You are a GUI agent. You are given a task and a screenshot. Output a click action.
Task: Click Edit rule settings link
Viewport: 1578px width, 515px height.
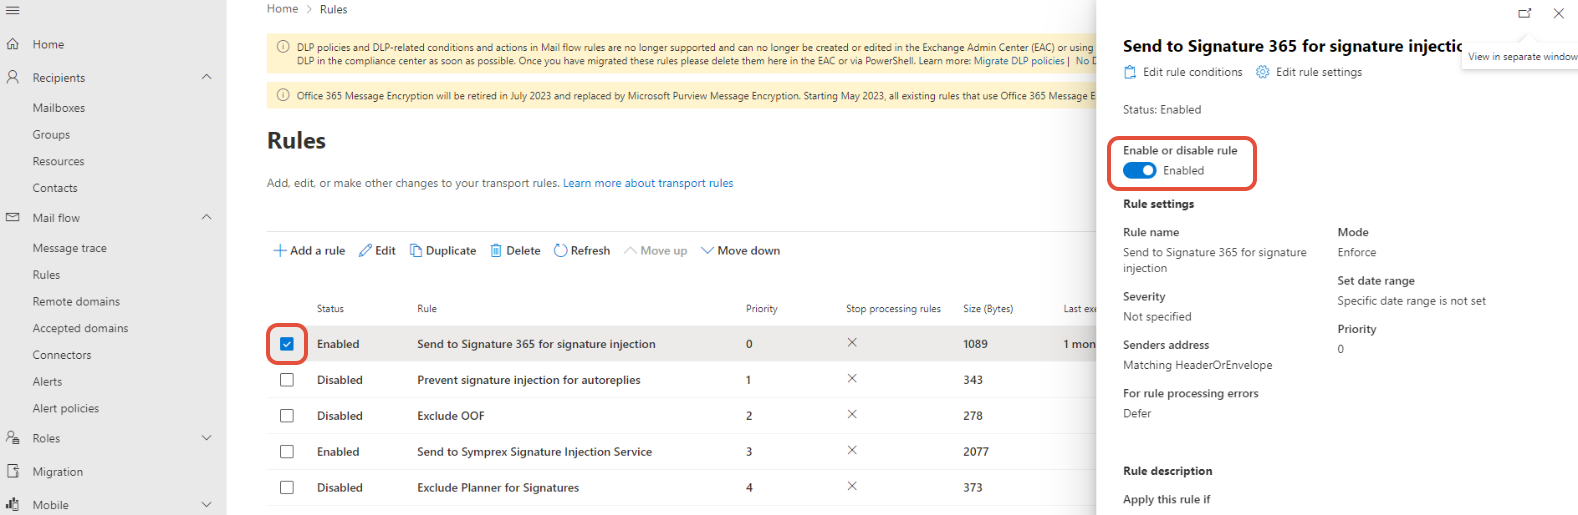coord(1319,72)
